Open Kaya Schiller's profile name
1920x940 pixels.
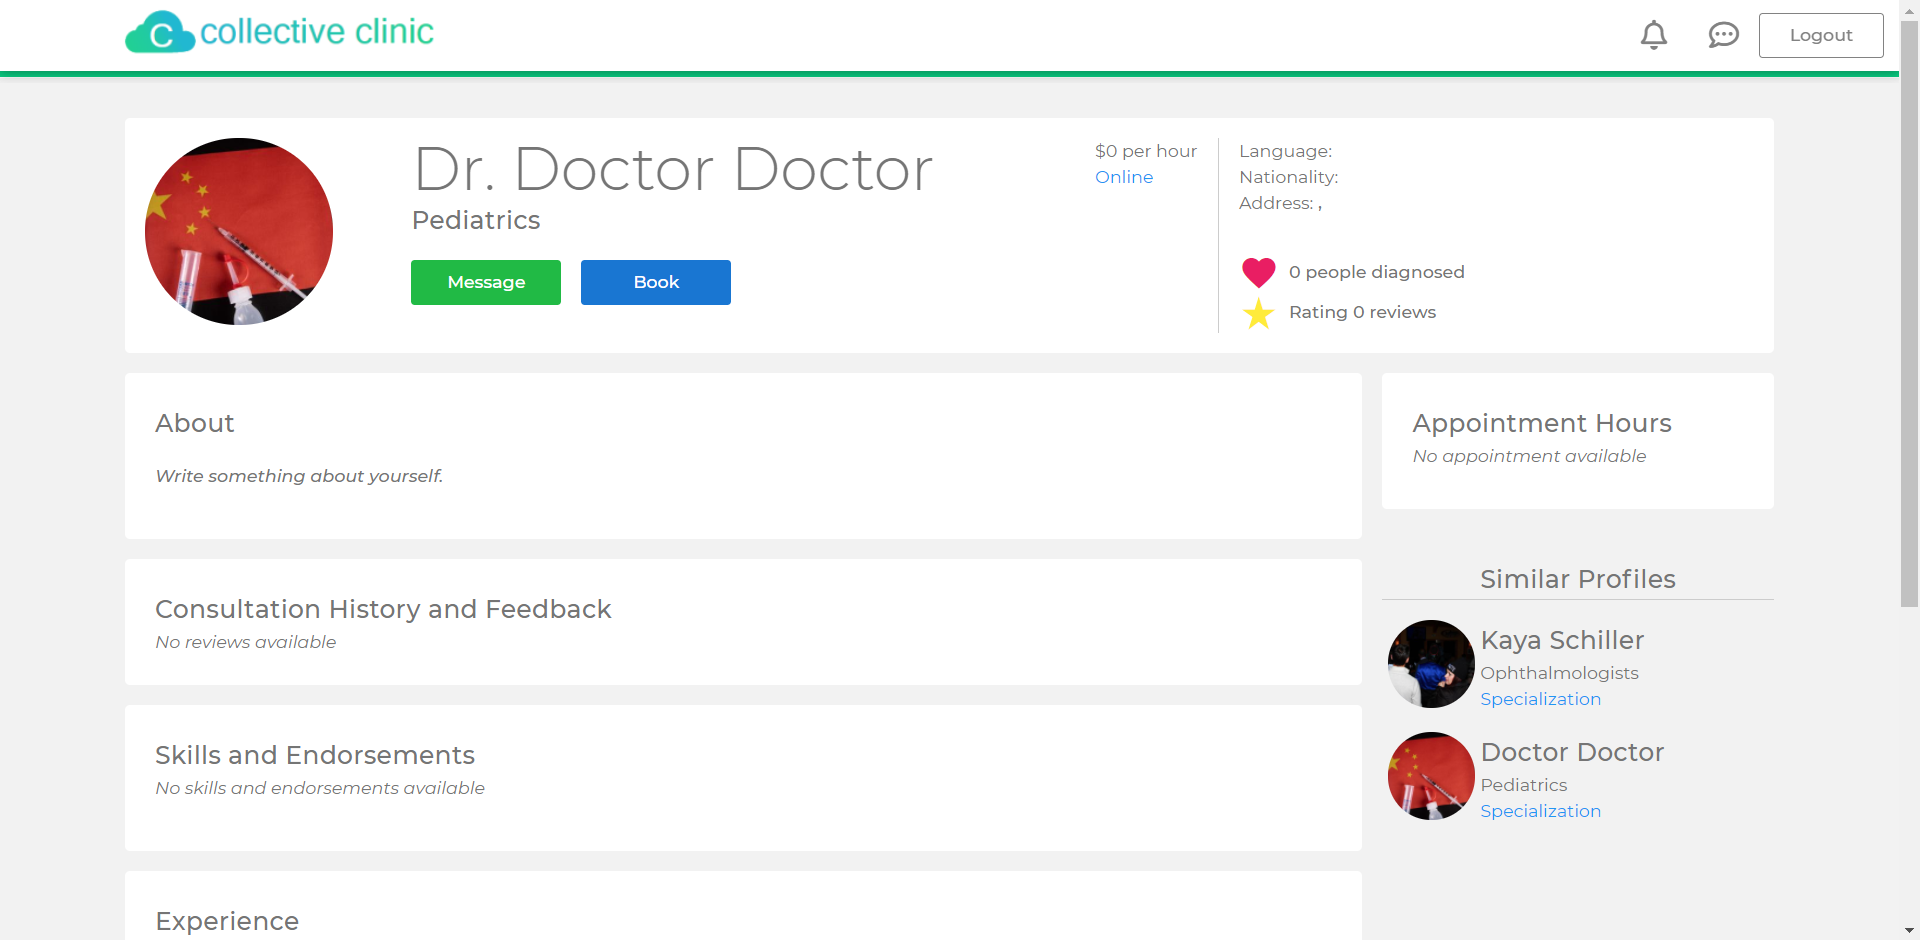[x=1562, y=640]
